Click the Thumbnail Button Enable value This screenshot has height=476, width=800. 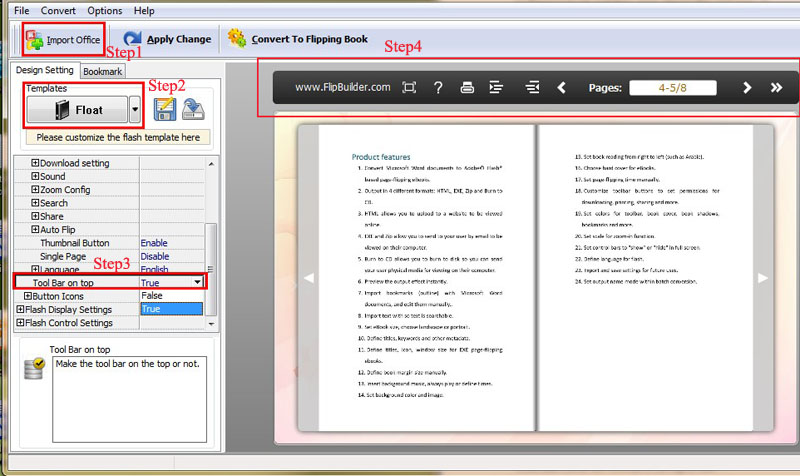154,243
